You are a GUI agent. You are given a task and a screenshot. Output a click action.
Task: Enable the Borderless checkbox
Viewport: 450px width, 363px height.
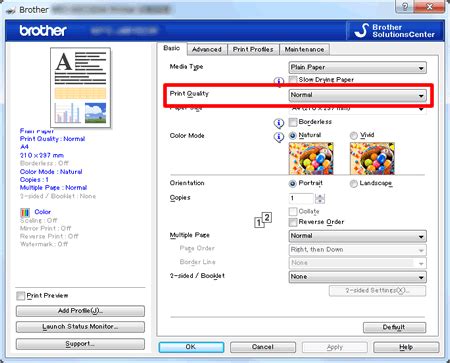click(293, 122)
